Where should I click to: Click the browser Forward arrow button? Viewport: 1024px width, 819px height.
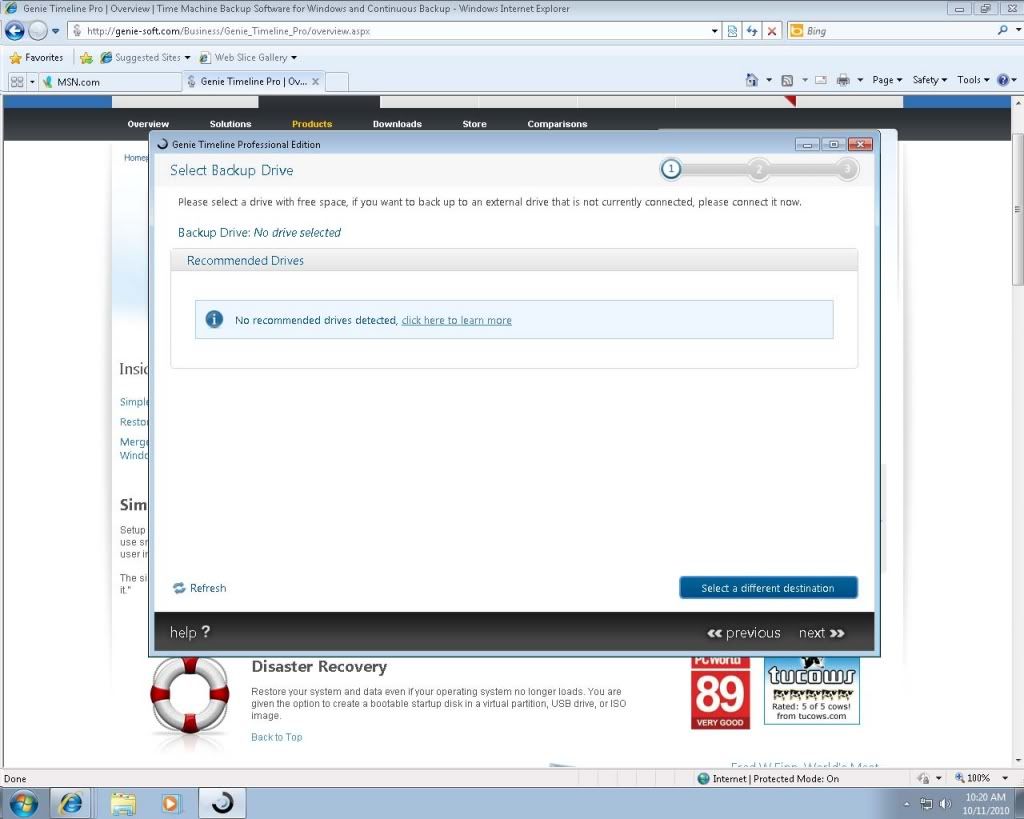[38, 31]
